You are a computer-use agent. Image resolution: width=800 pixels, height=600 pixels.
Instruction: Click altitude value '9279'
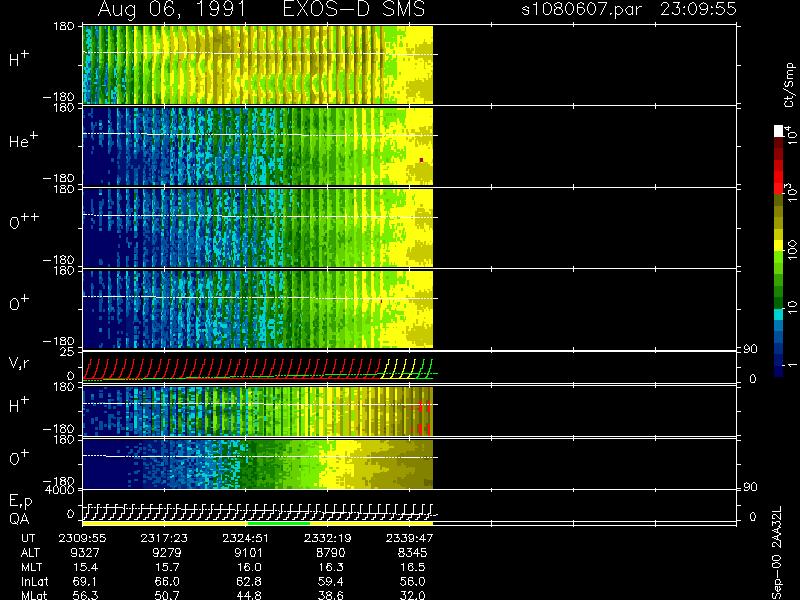tap(166, 553)
